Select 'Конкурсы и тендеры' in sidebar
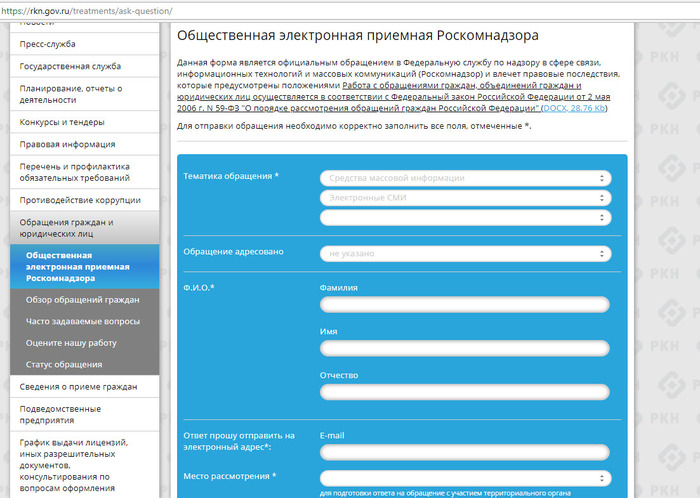Viewport: 700px width, 498px height. 63,122
